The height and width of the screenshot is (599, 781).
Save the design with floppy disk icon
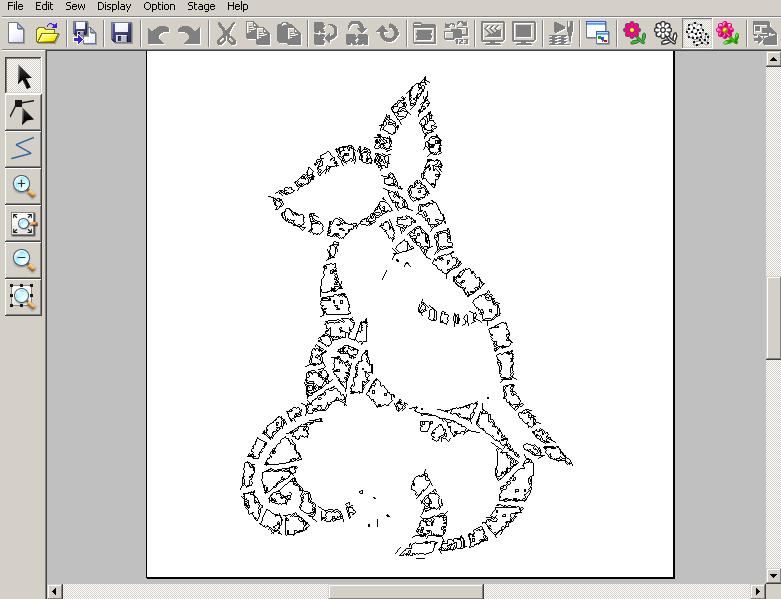click(122, 34)
